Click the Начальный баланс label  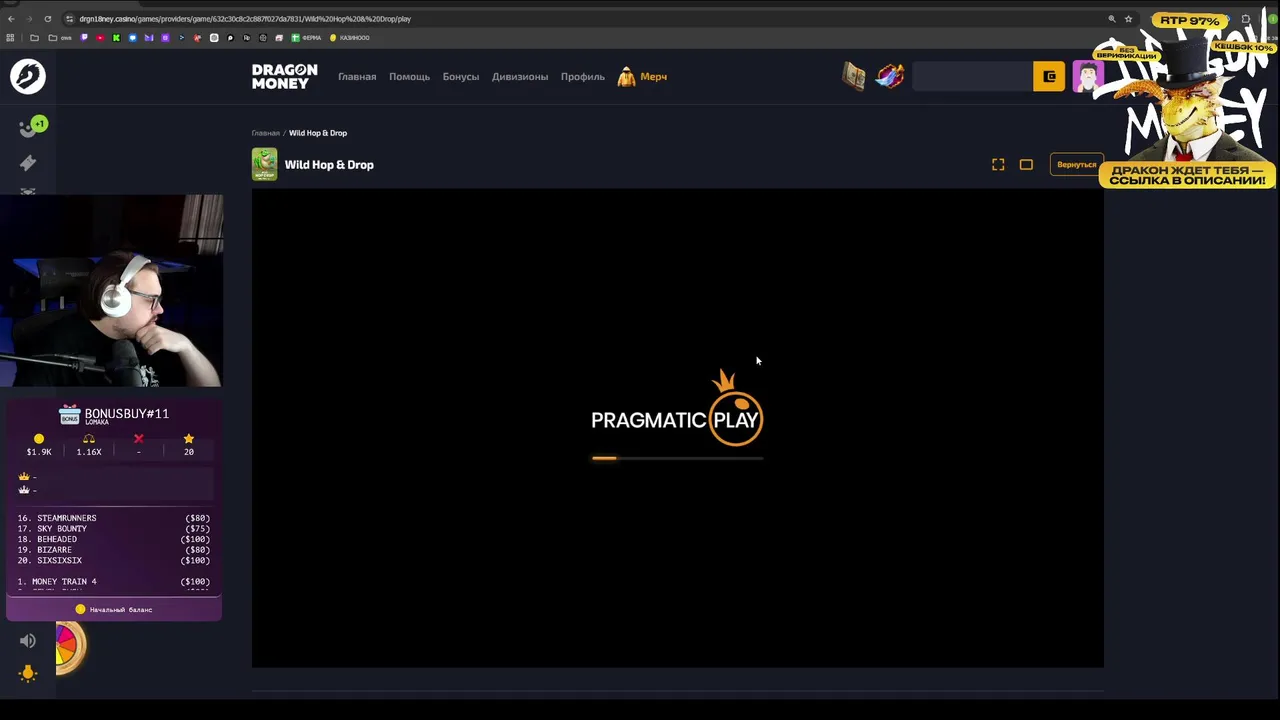(x=121, y=609)
